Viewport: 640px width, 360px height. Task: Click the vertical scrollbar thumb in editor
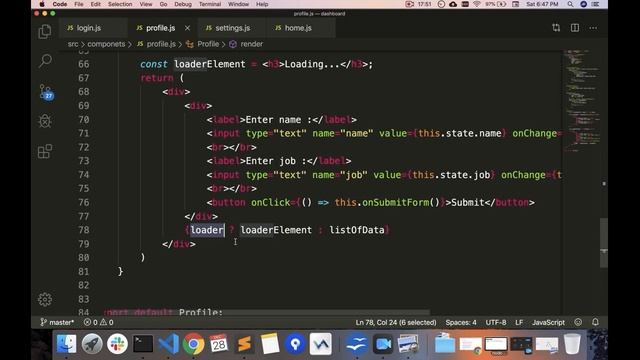tap(604, 243)
